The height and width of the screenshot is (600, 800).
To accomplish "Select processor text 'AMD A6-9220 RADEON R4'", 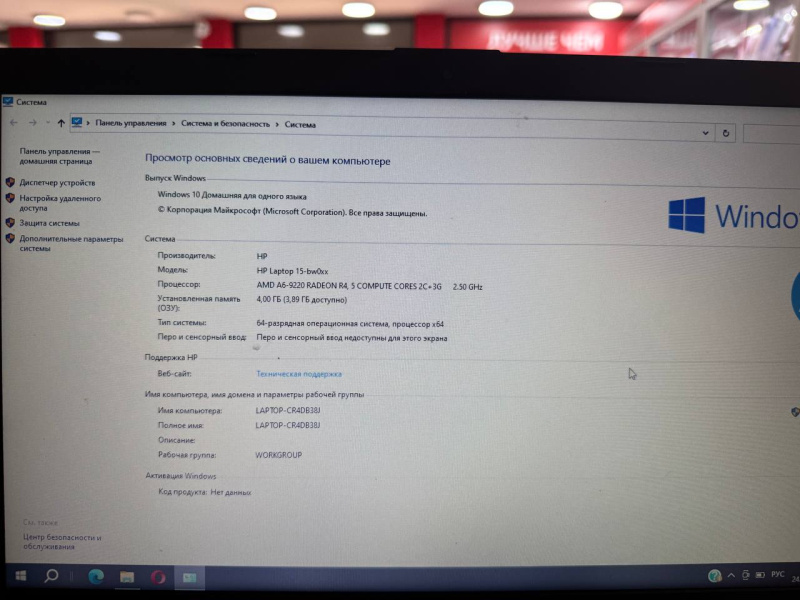I will [302, 286].
